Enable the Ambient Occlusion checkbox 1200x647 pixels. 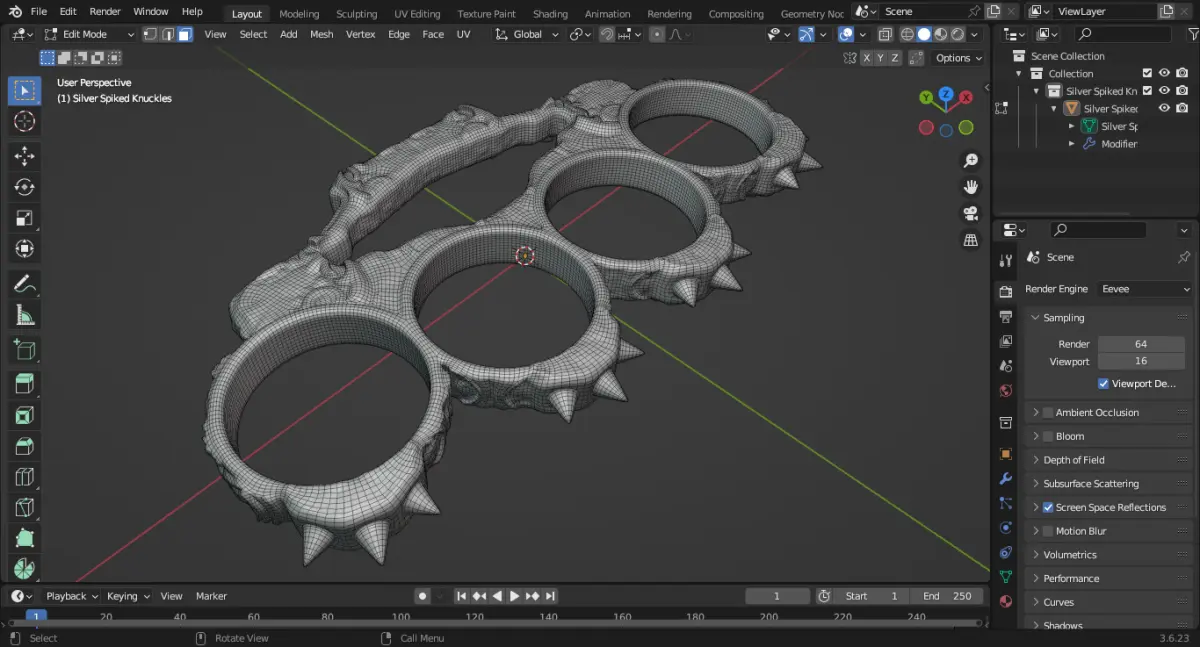pos(1048,413)
